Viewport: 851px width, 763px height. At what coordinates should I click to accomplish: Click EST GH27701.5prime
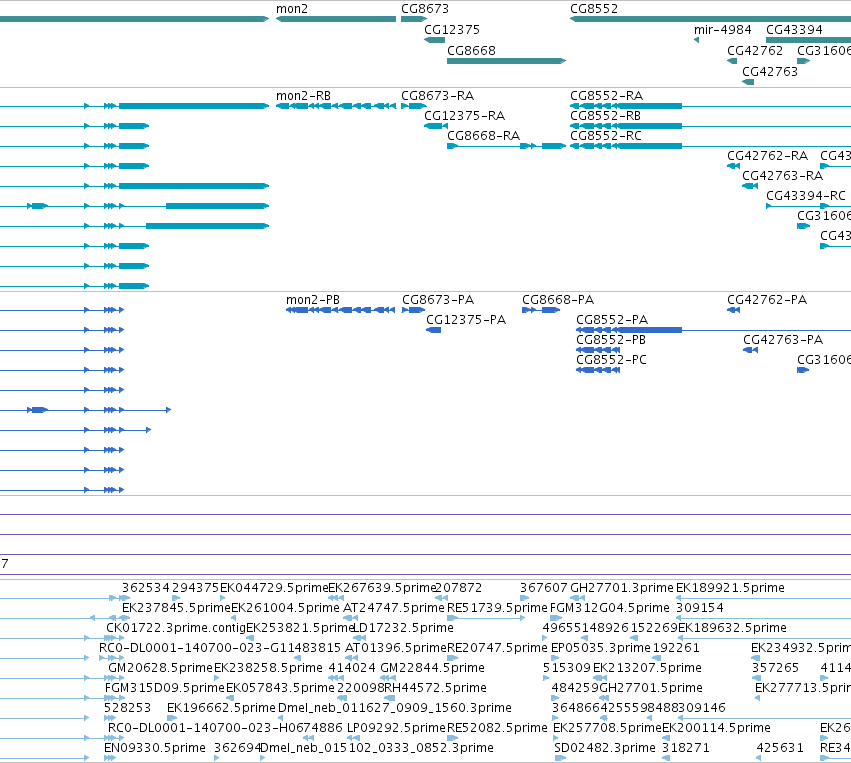pos(651,688)
